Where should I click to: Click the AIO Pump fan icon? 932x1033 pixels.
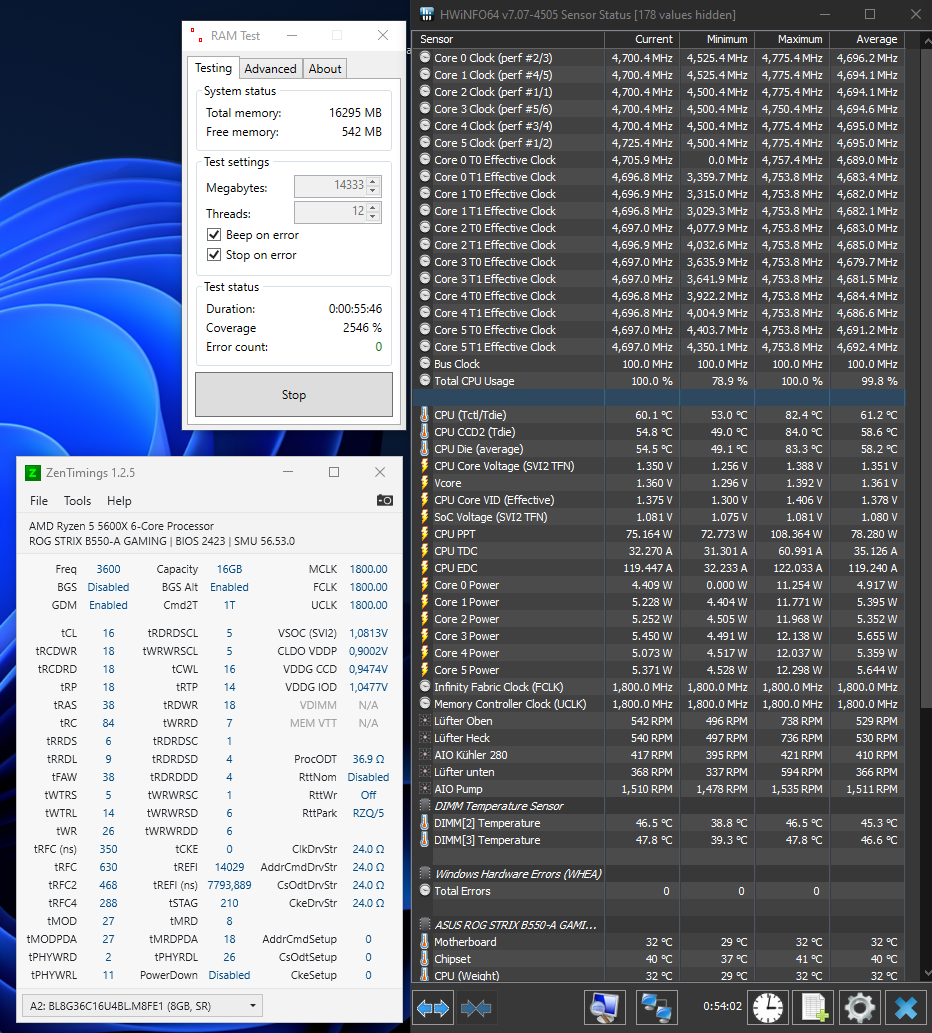(x=425, y=789)
